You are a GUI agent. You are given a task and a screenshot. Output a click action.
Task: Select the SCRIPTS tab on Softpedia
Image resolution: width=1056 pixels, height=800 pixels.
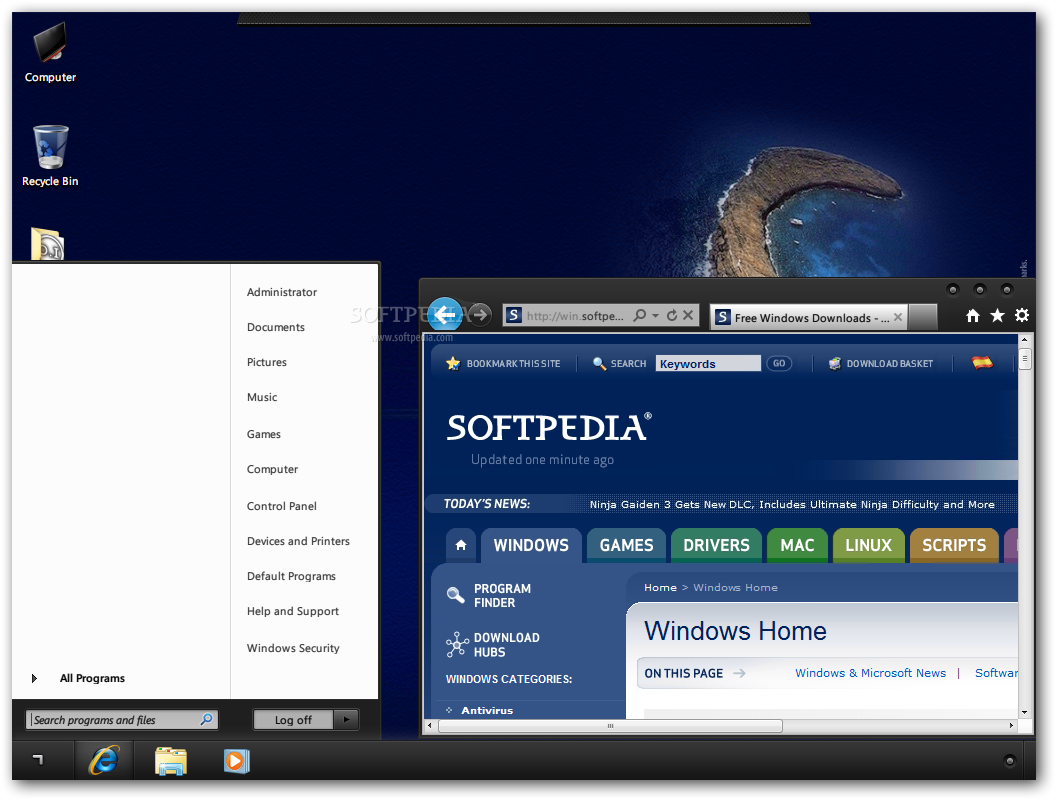pyautogui.click(x=954, y=545)
